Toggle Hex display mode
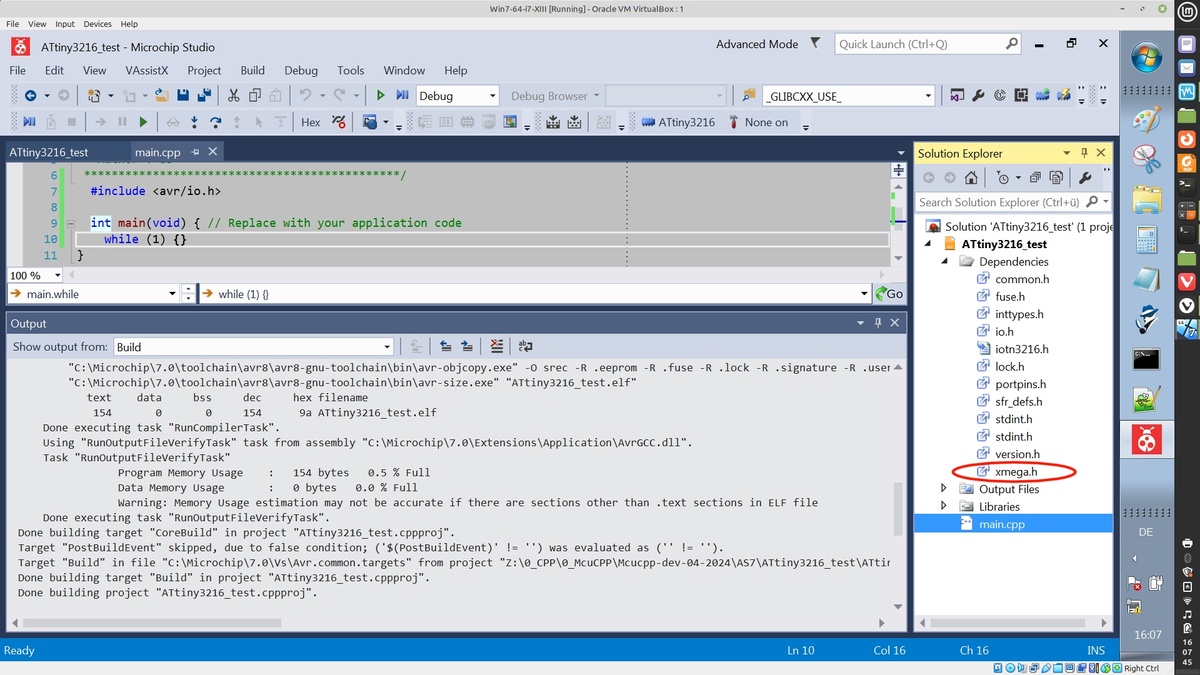This screenshot has height=675, width=1200. click(311, 122)
